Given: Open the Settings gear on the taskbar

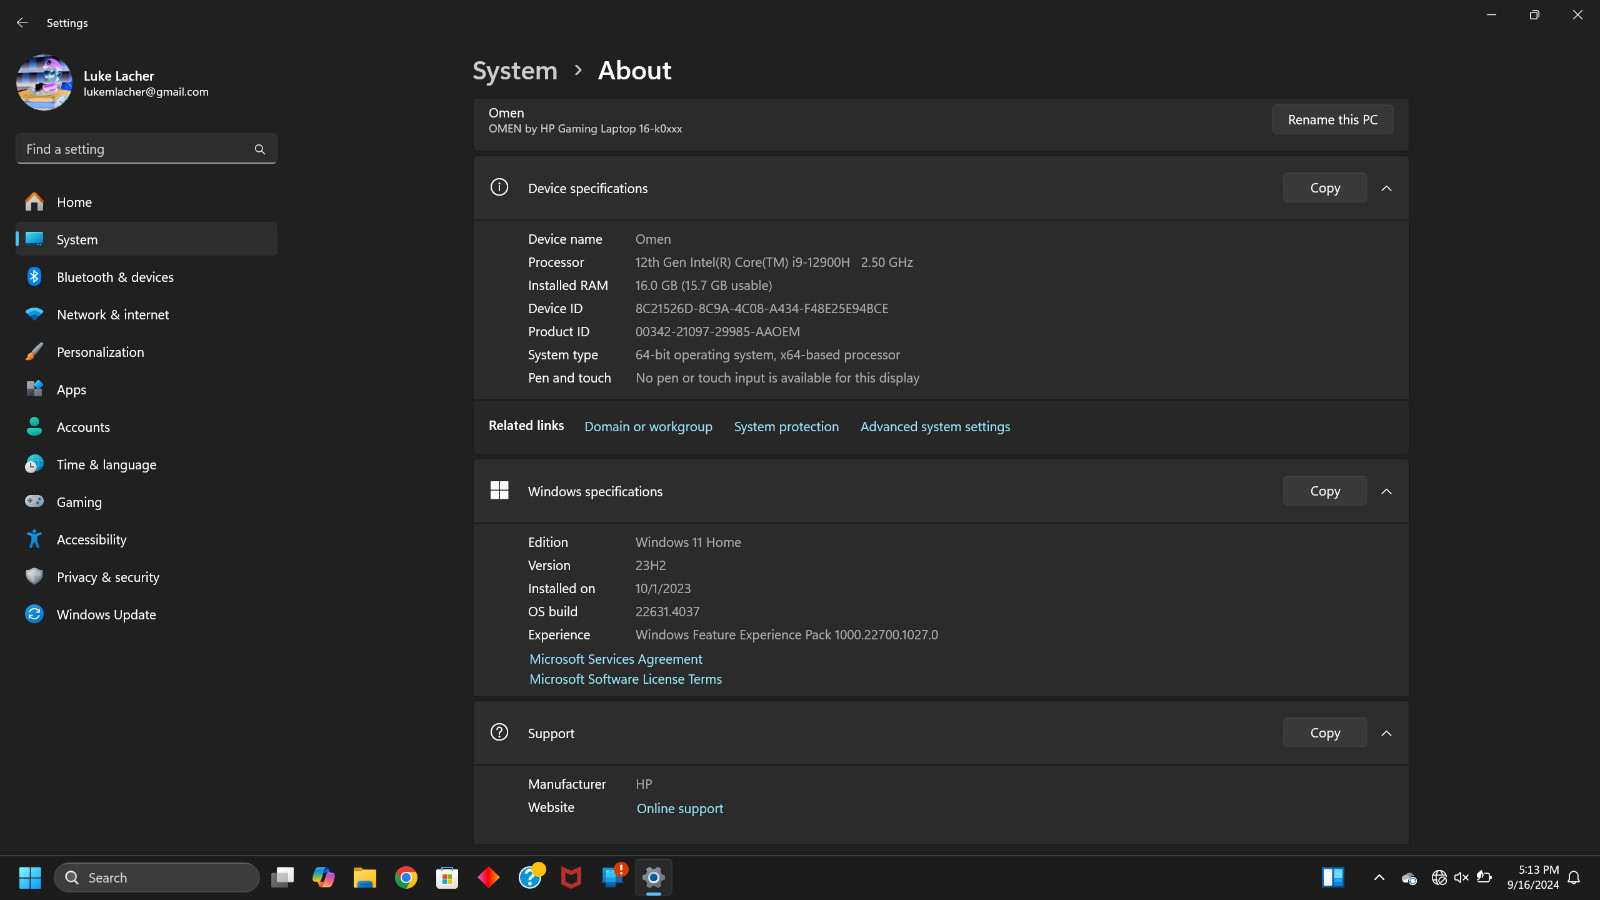Looking at the screenshot, I should tap(654, 878).
